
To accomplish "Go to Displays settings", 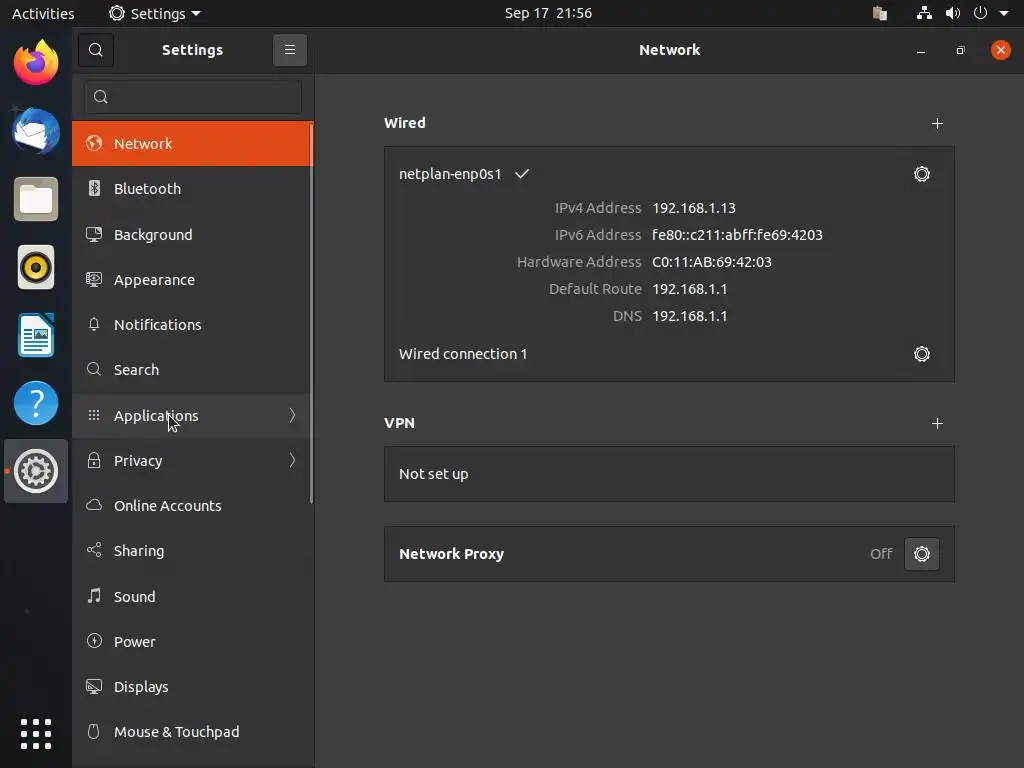I will point(141,687).
